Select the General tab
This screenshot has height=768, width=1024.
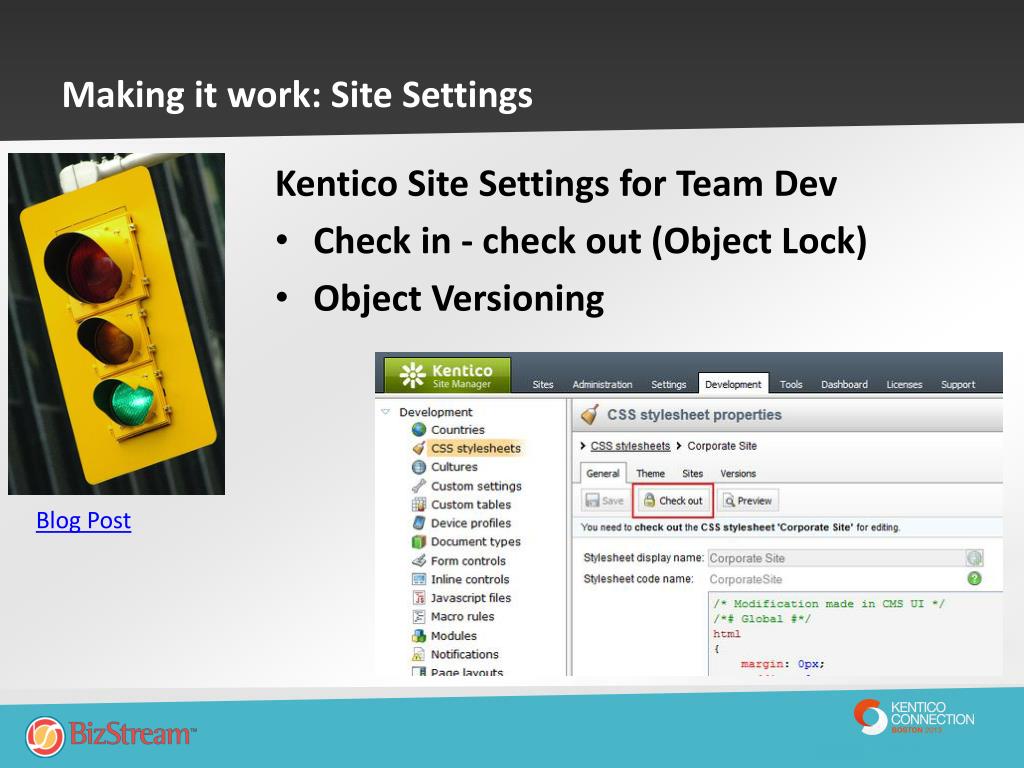pyautogui.click(x=603, y=473)
